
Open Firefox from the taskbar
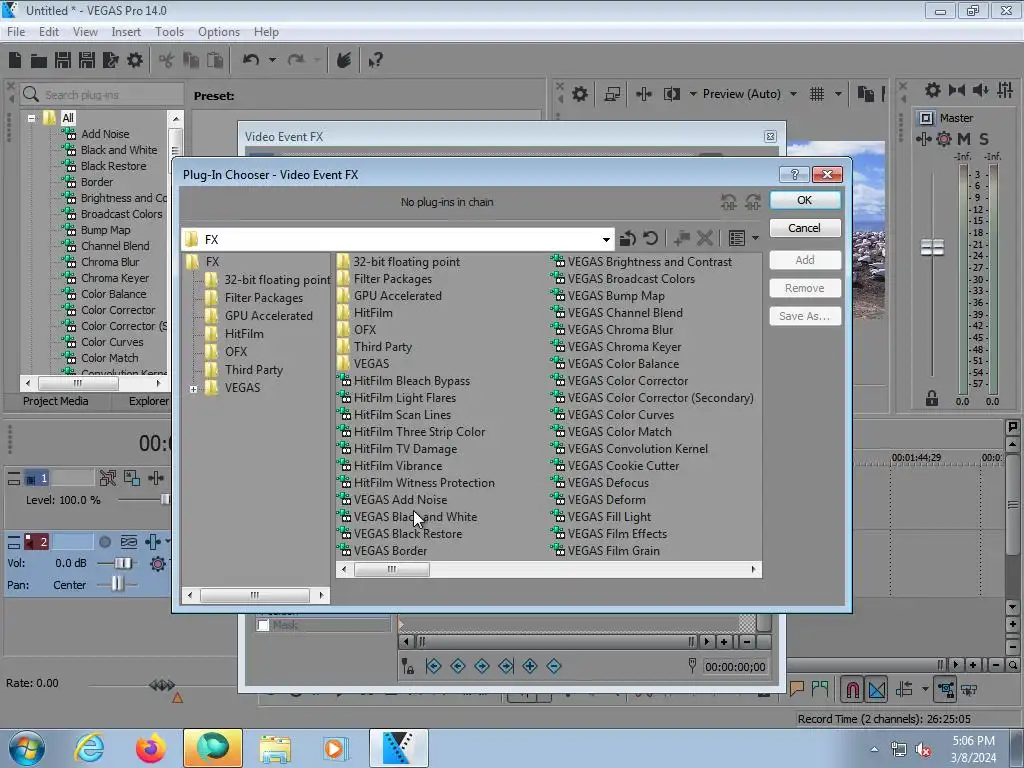tap(151, 748)
